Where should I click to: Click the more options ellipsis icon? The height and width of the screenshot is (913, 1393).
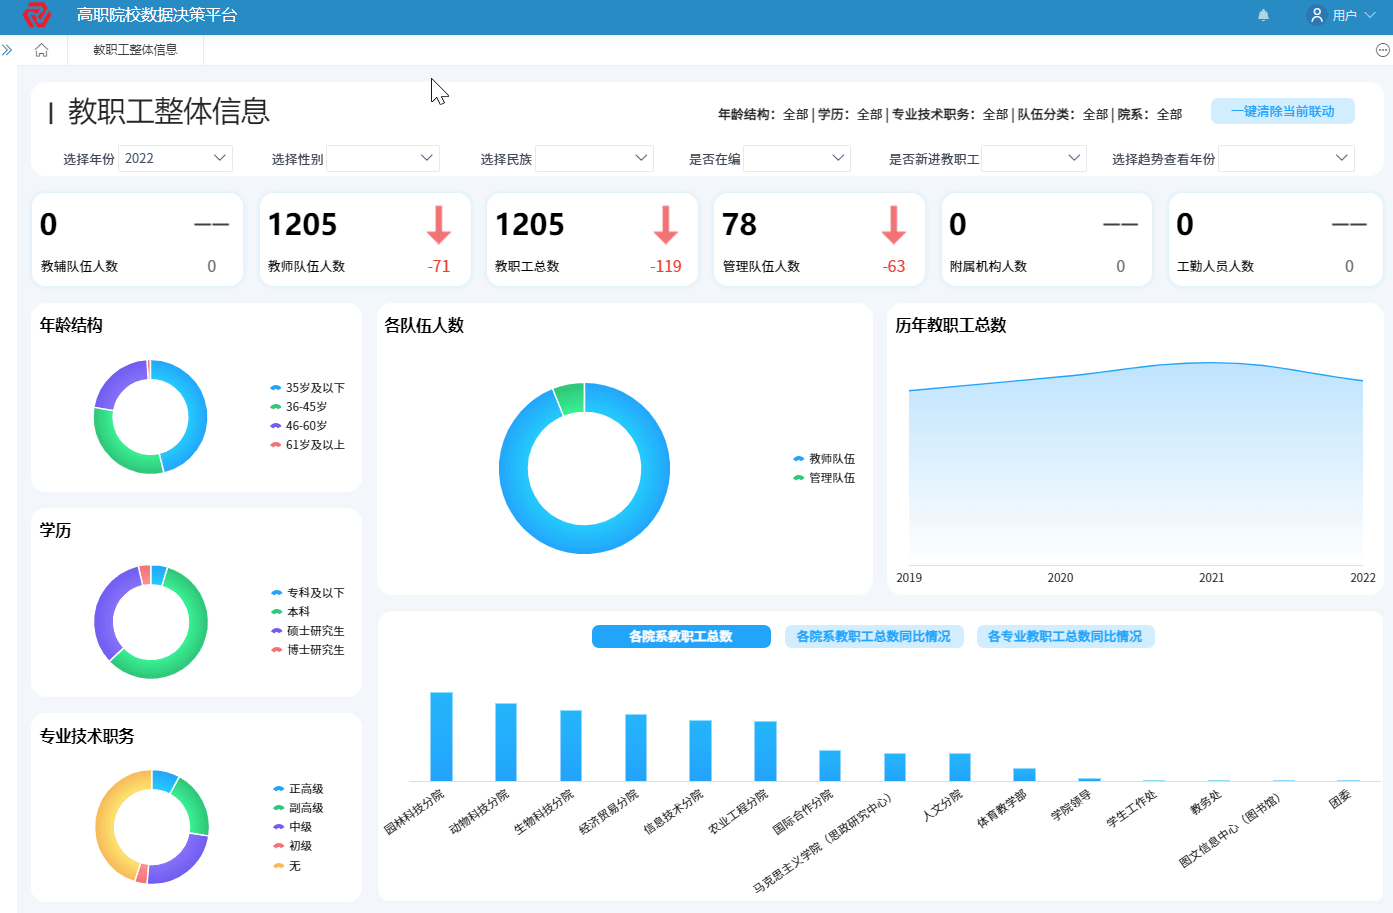click(x=1382, y=50)
